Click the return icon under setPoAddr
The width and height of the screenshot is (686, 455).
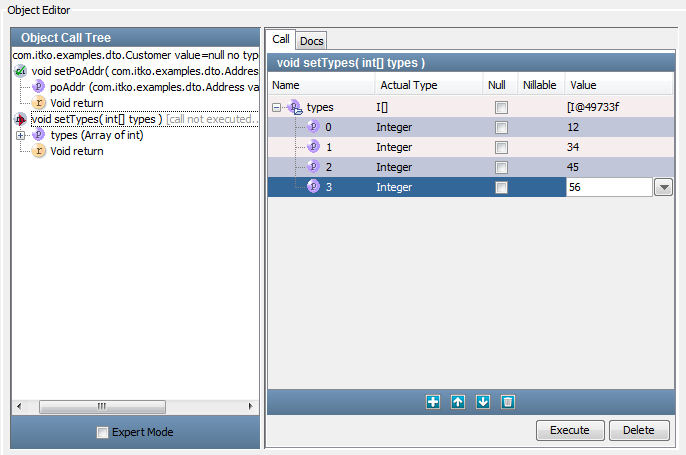(x=38, y=103)
